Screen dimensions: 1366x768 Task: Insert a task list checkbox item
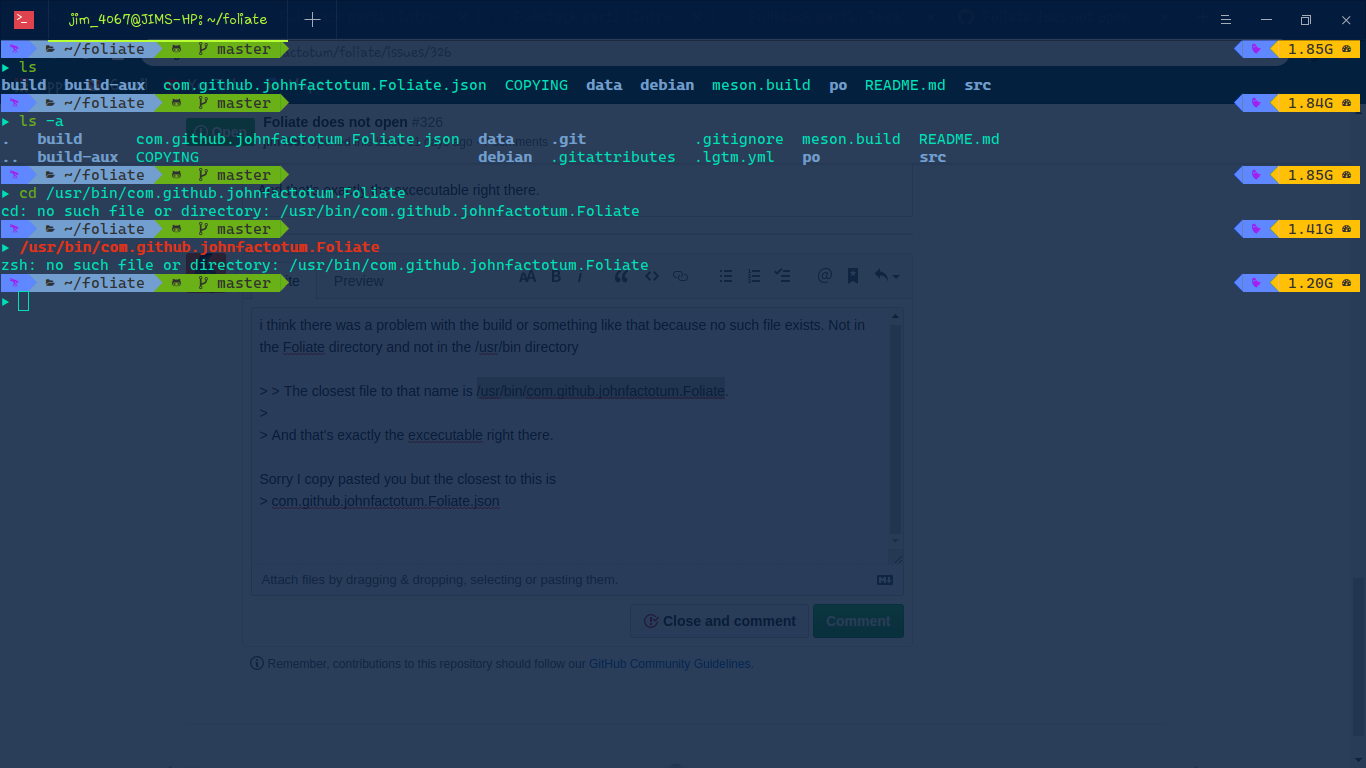[783, 276]
